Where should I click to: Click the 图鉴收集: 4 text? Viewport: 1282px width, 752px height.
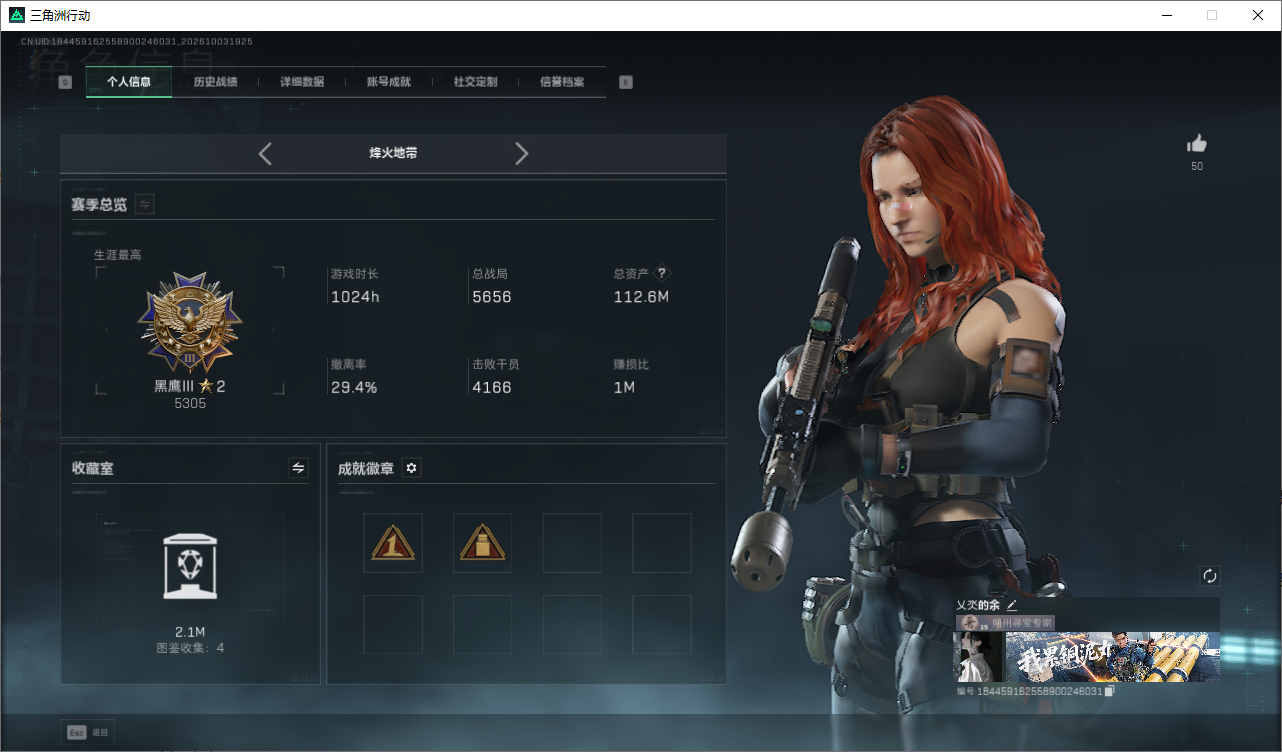[x=190, y=648]
